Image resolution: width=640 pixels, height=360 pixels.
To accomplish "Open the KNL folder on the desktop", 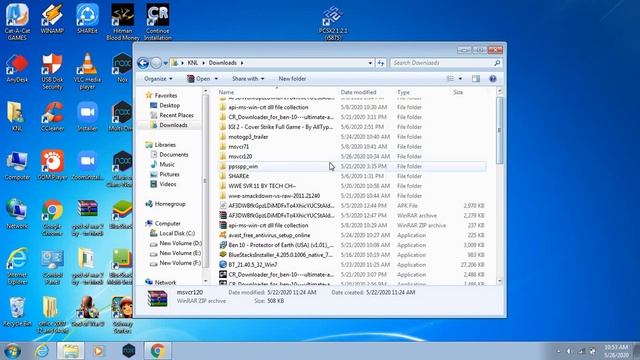I will click(x=17, y=116).
